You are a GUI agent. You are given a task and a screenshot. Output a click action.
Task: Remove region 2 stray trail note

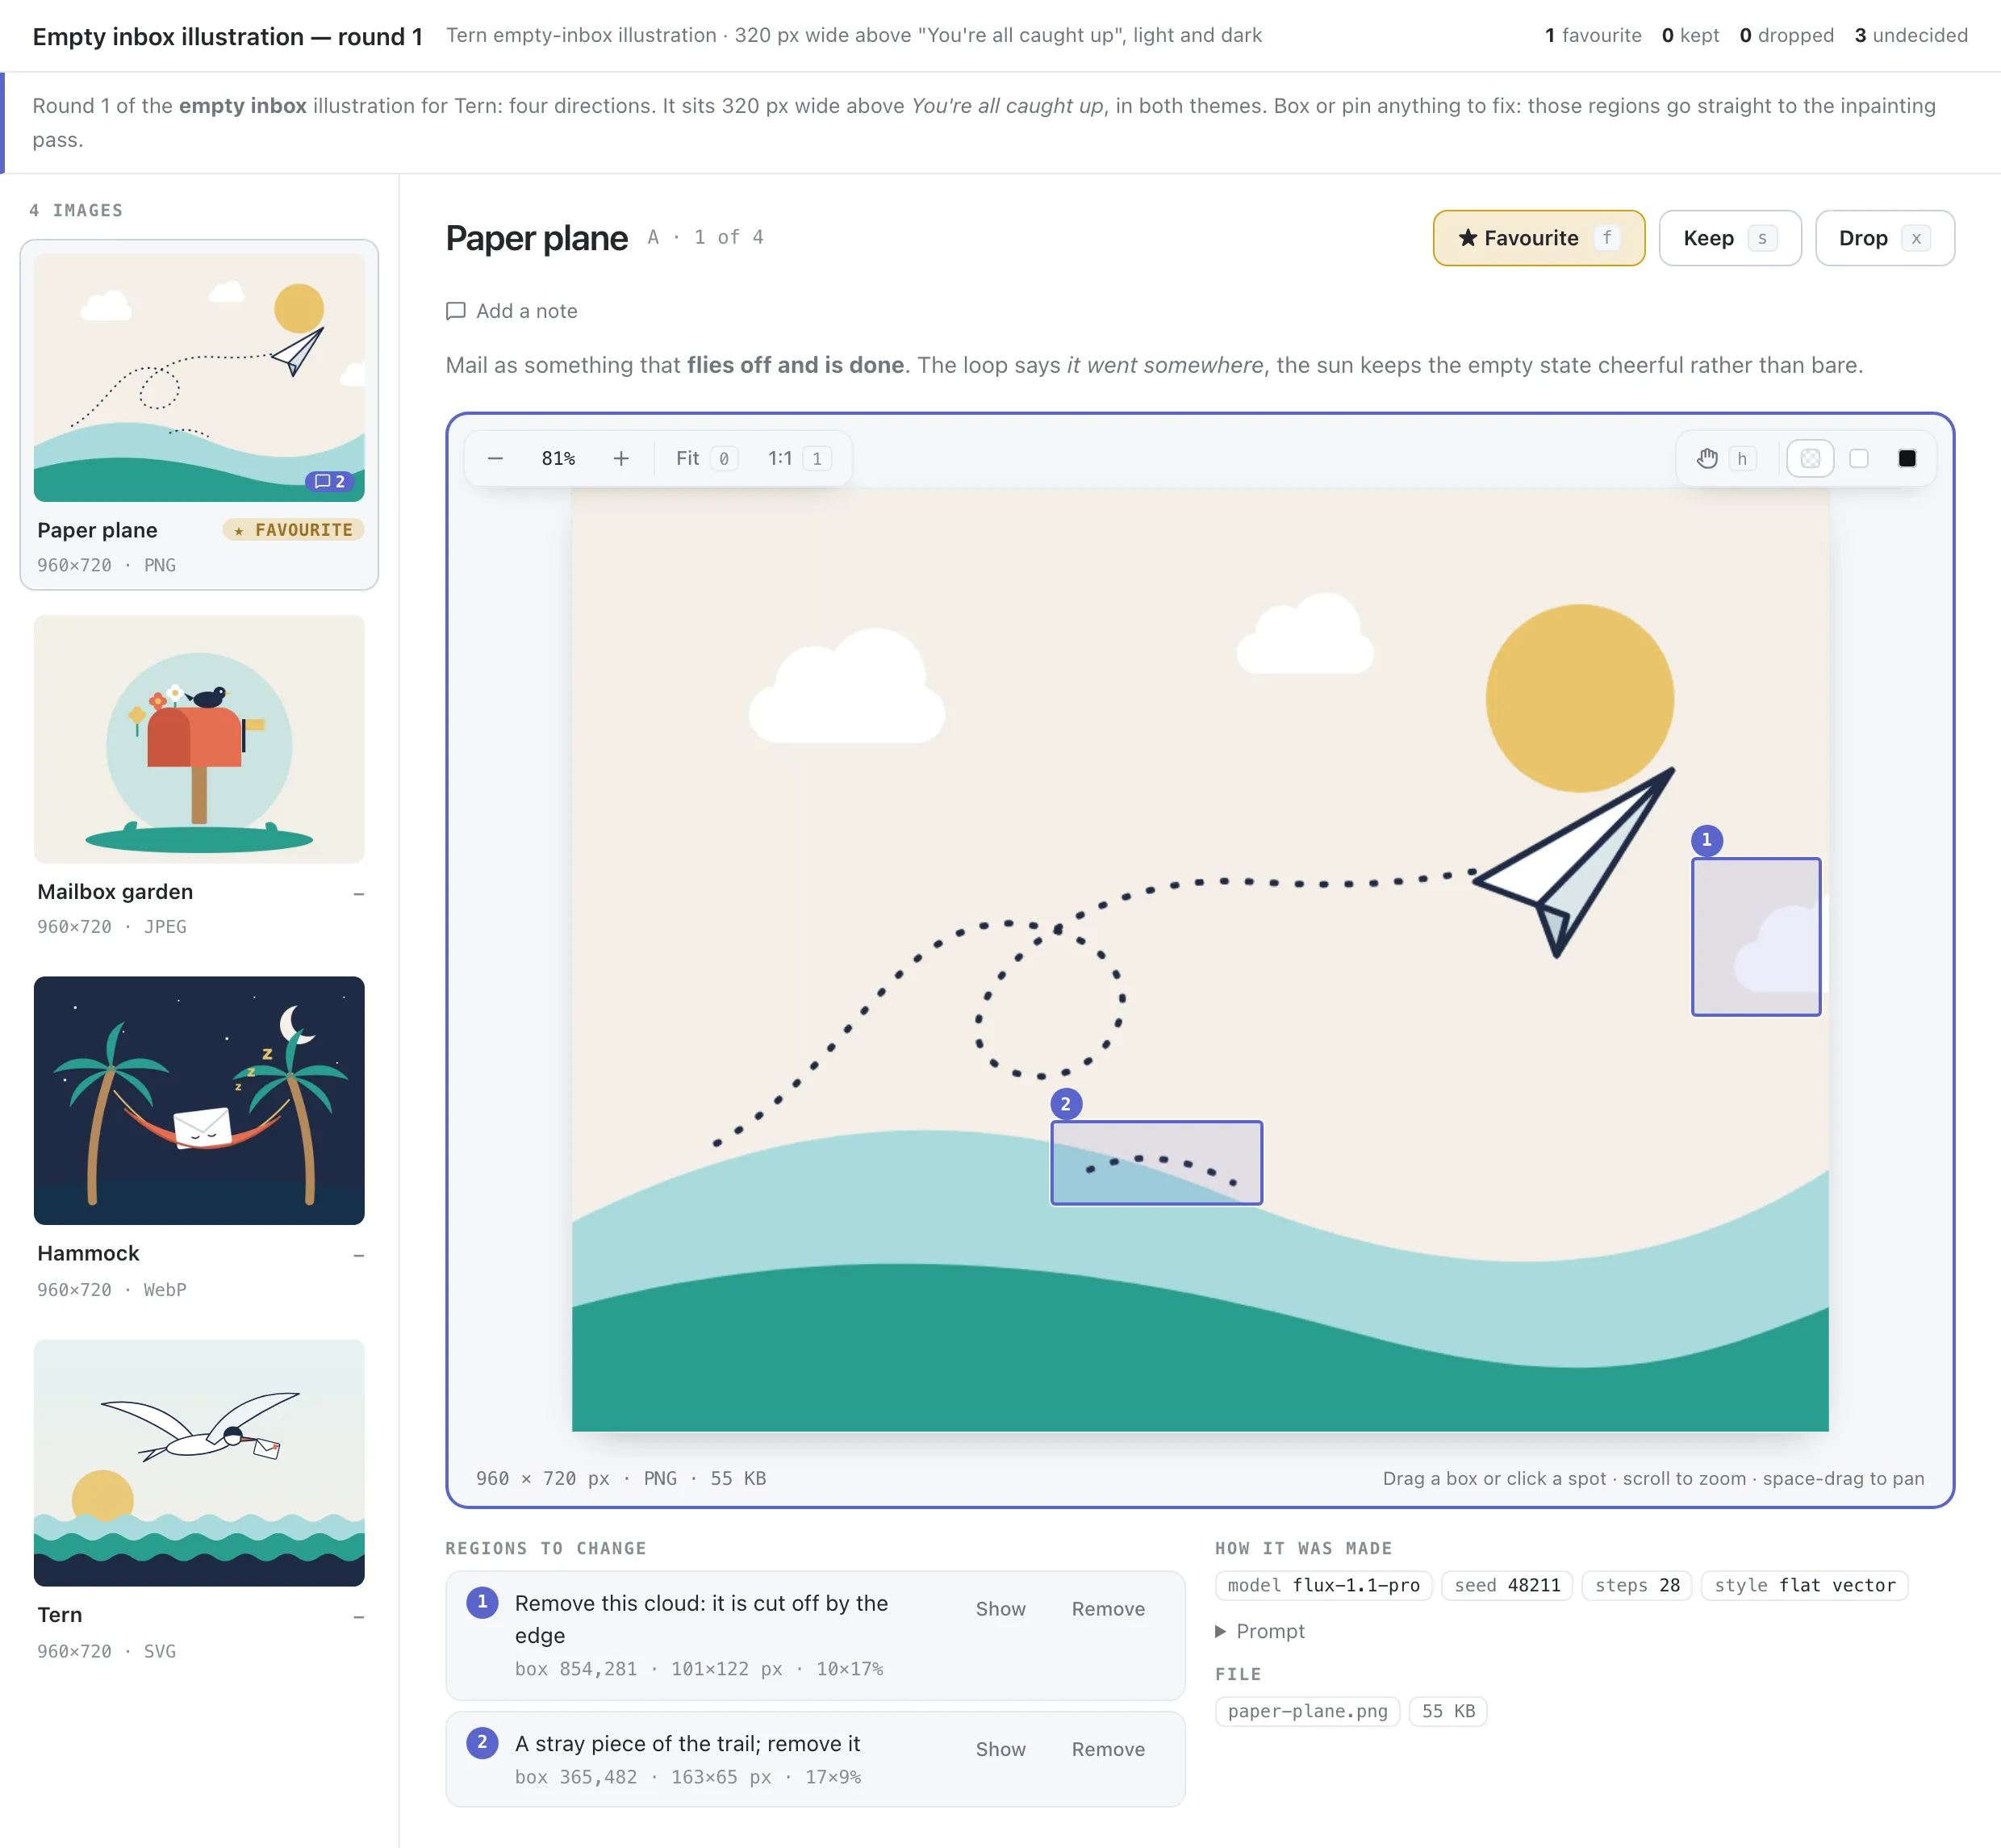(x=1108, y=1749)
